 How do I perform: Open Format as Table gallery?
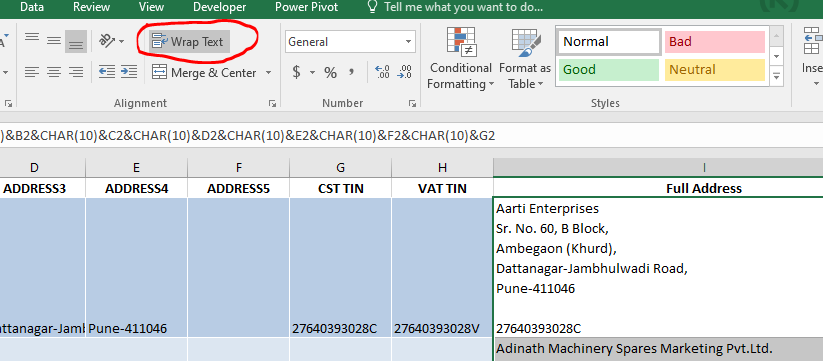point(524,58)
